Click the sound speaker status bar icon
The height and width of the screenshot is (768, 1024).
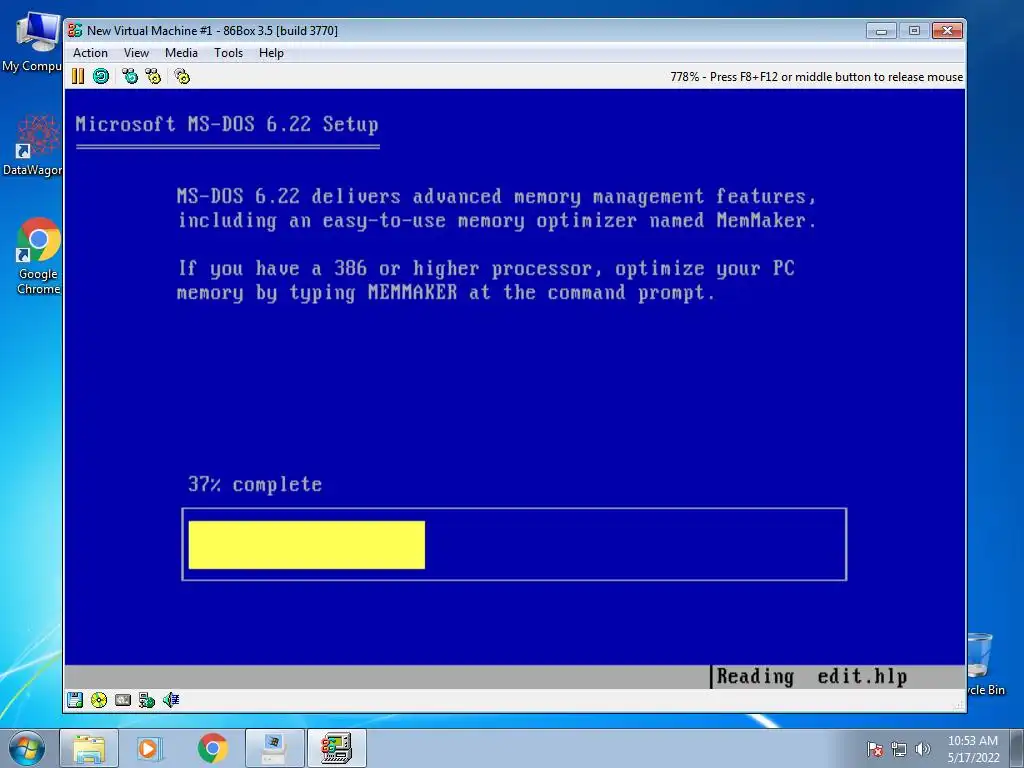171,700
